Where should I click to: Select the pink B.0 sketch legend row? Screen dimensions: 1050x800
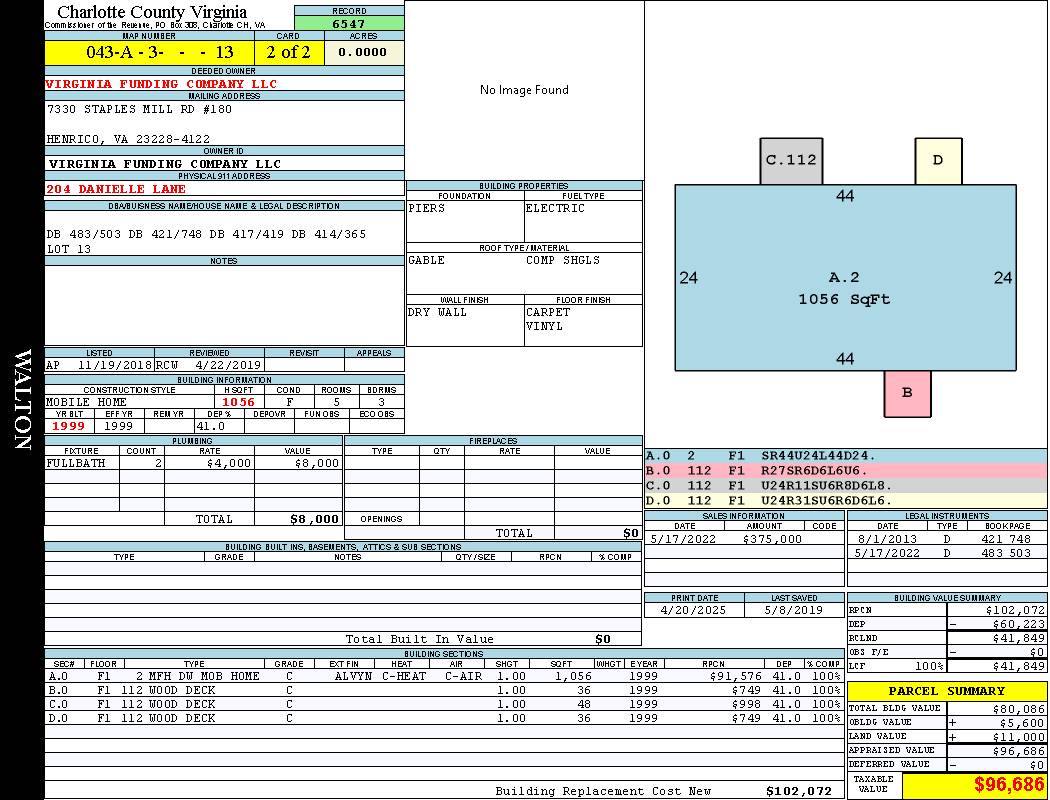[x=845, y=469]
